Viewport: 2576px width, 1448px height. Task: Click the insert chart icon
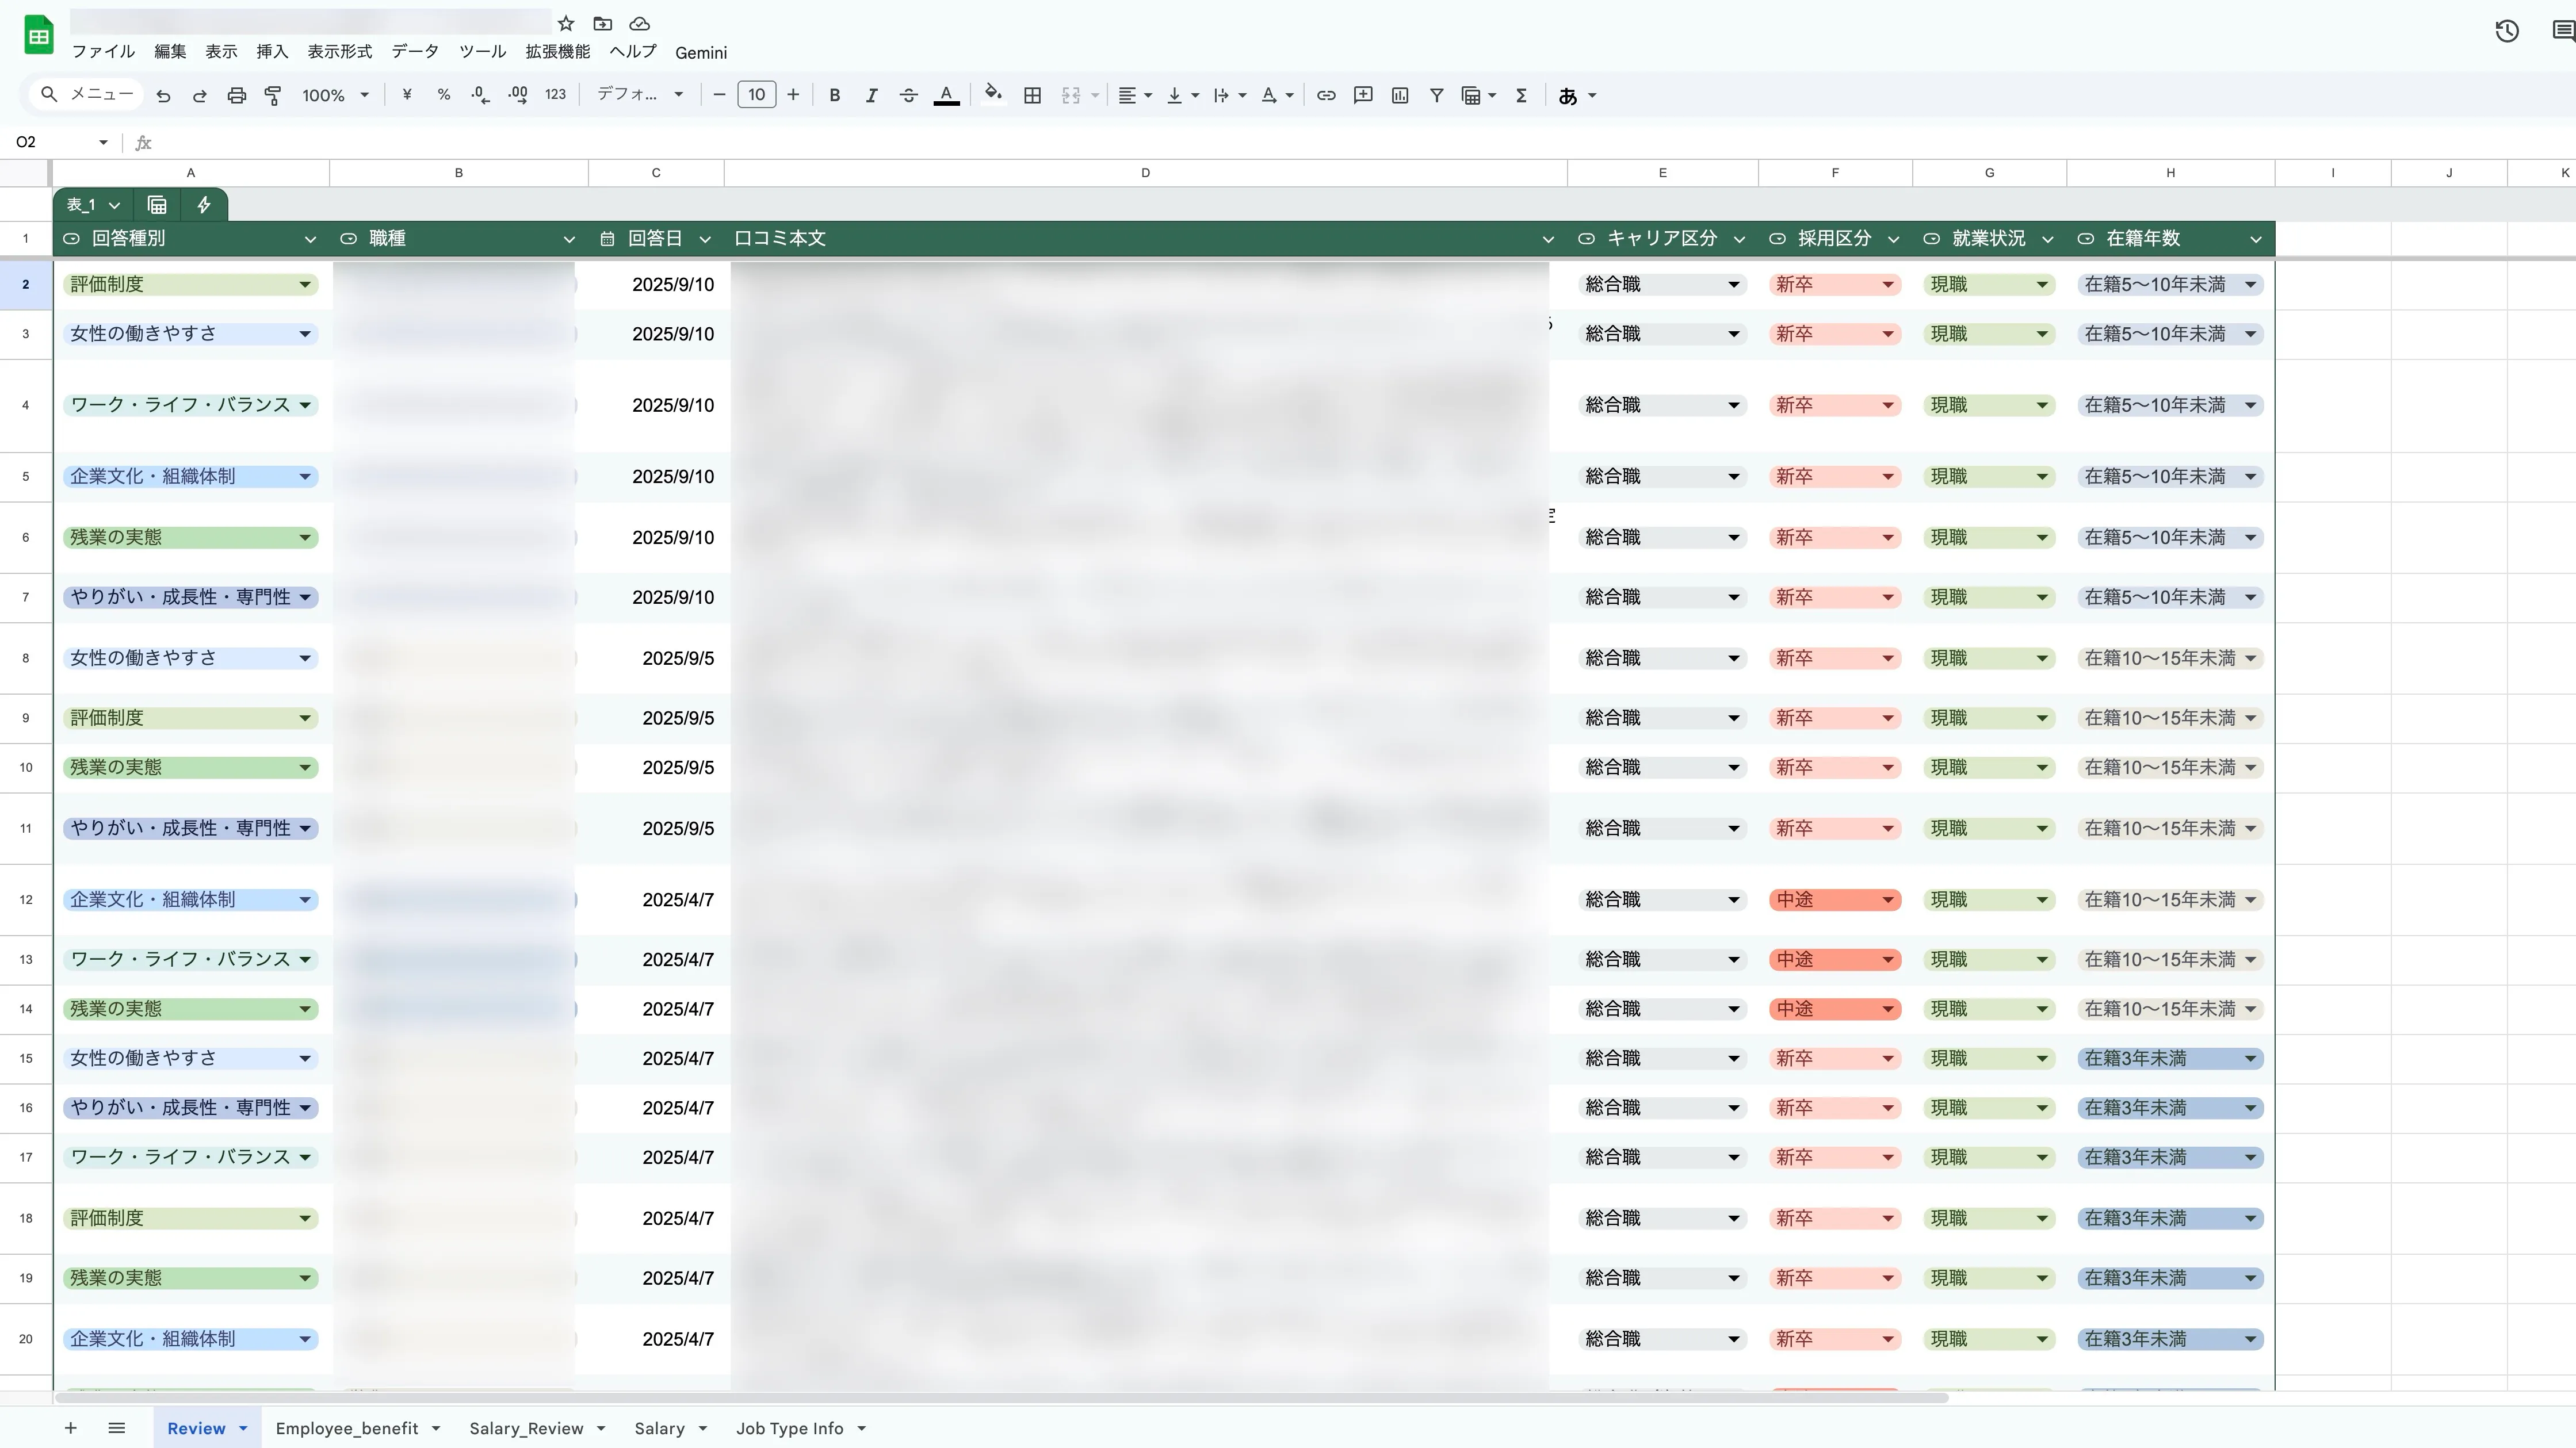coord(1400,96)
